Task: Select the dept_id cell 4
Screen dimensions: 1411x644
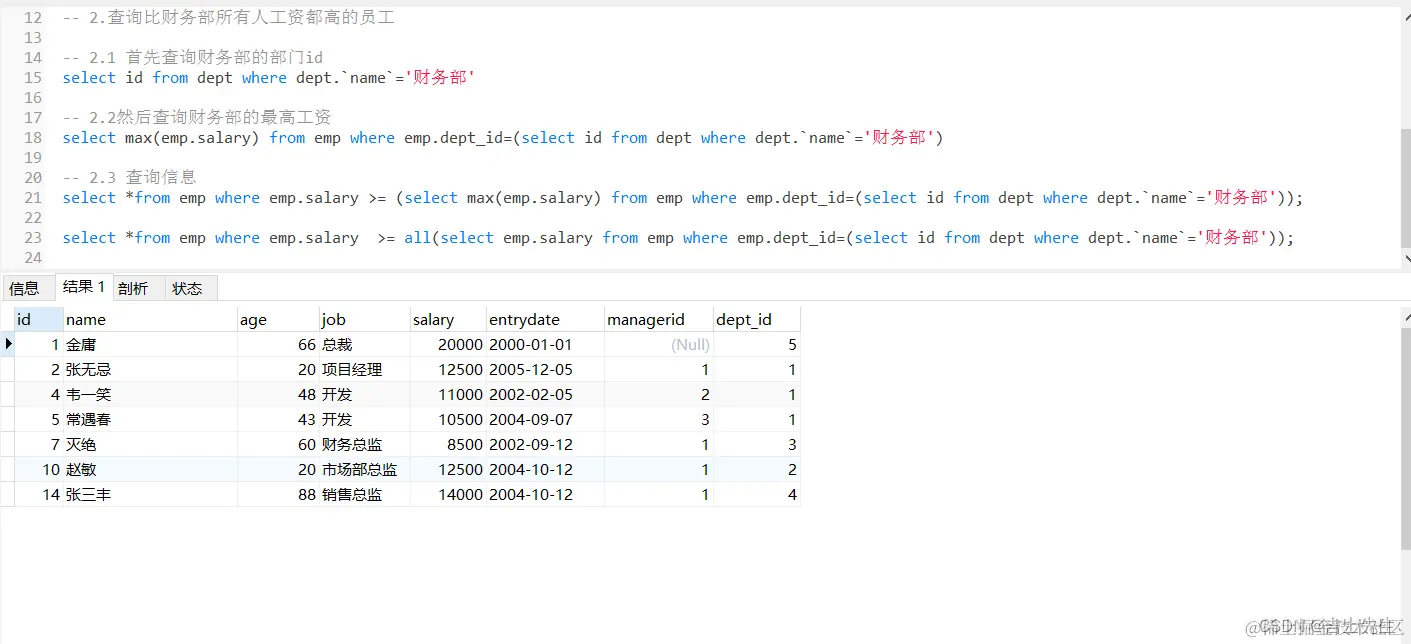Action: [x=757, y=494]
